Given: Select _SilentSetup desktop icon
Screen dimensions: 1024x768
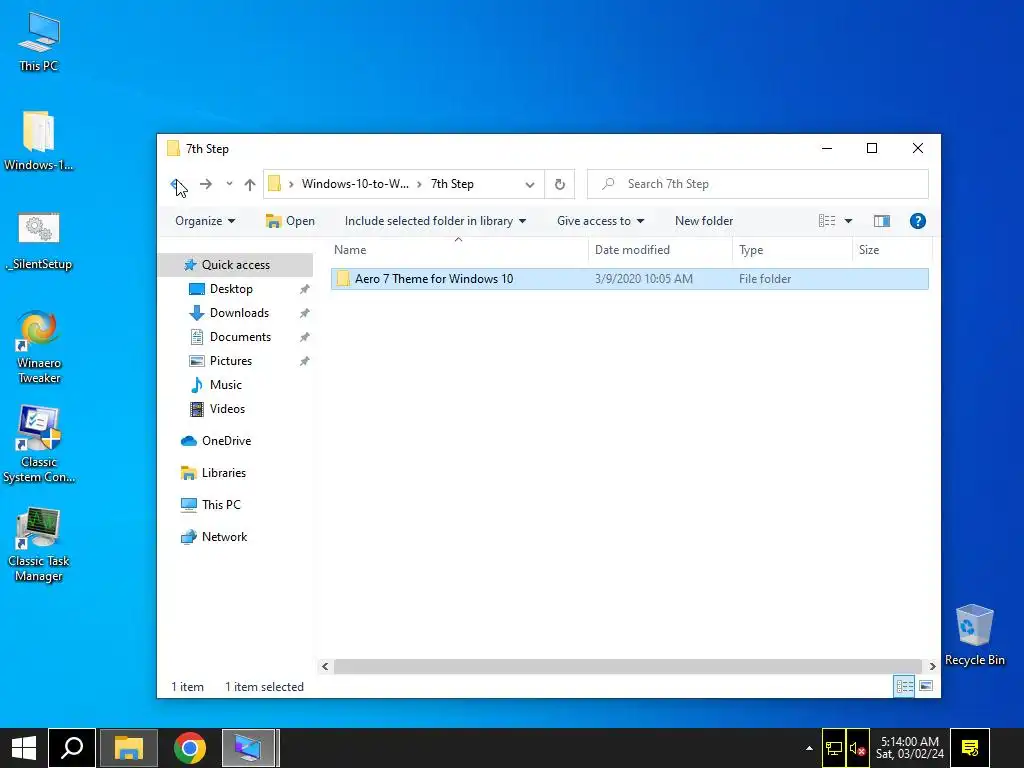Looking at the screenshot, I should point(39,241).
